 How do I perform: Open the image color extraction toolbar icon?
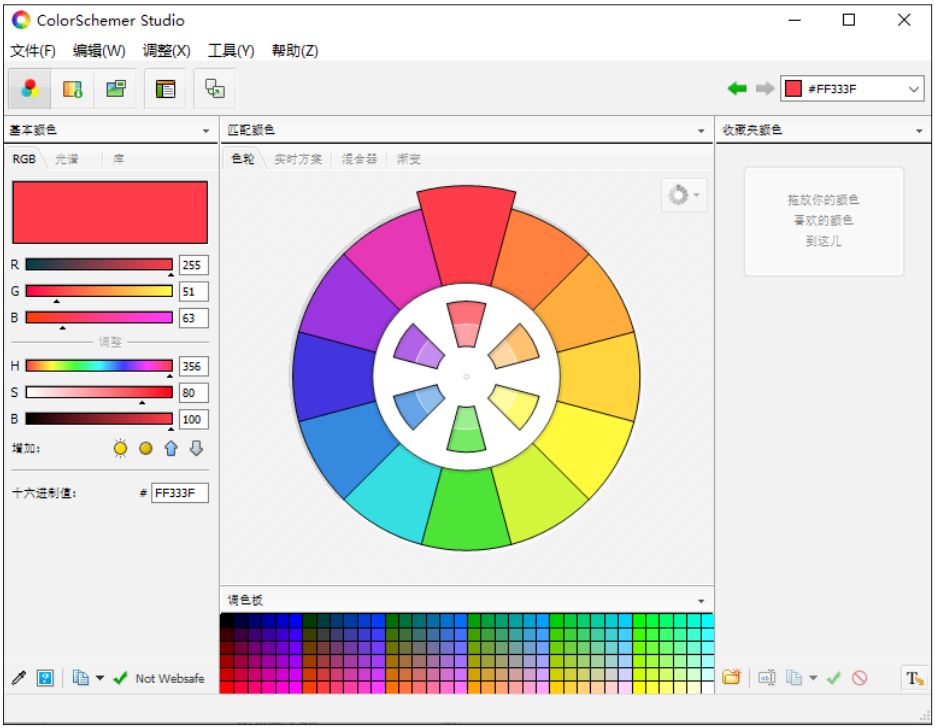click(x=72, y=89)
